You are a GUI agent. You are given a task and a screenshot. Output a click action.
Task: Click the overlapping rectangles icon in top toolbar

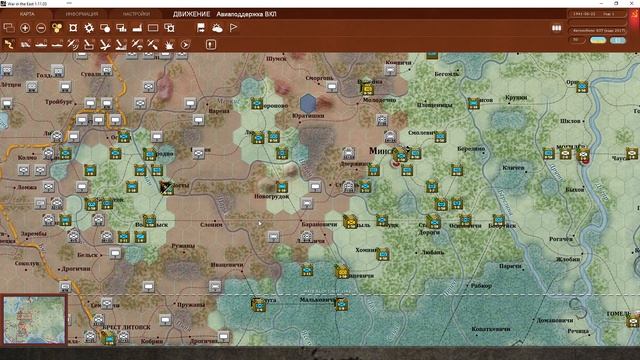pos(9,28)
